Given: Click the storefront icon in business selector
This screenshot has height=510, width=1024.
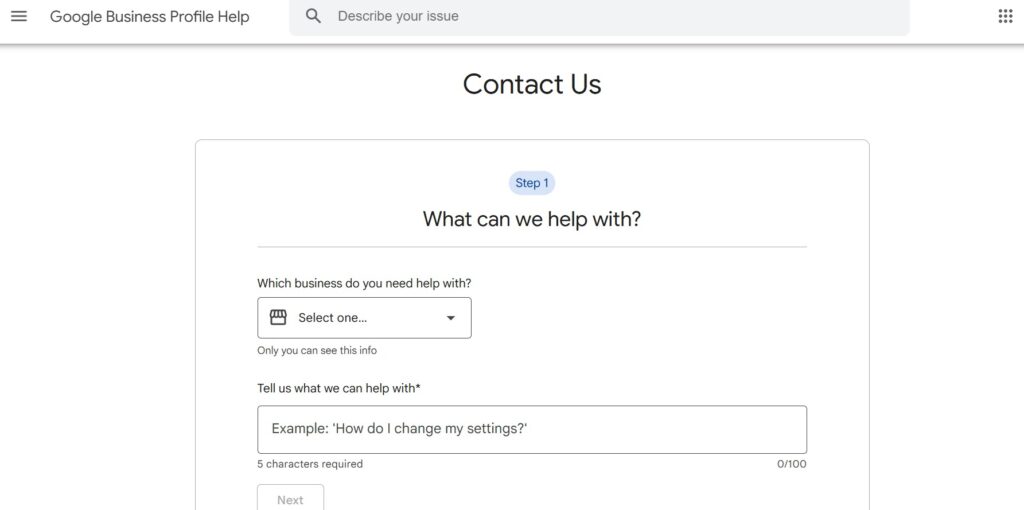Looking at the screenshot, I should 278,318.
